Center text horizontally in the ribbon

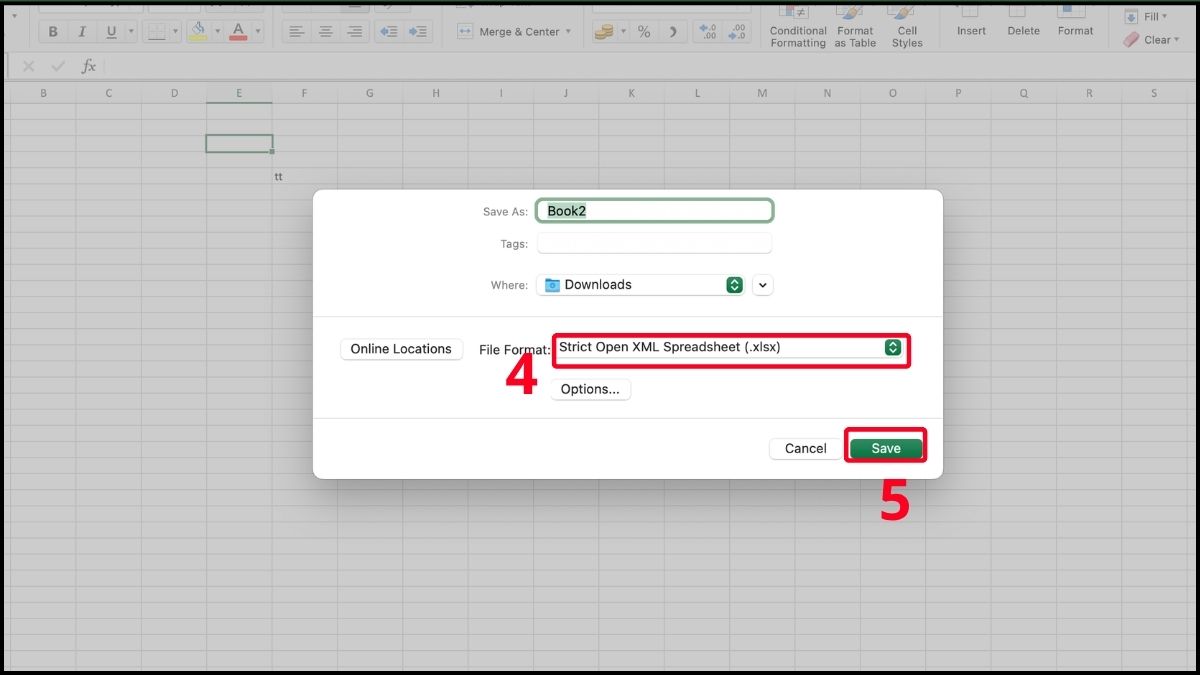[325, 32]
